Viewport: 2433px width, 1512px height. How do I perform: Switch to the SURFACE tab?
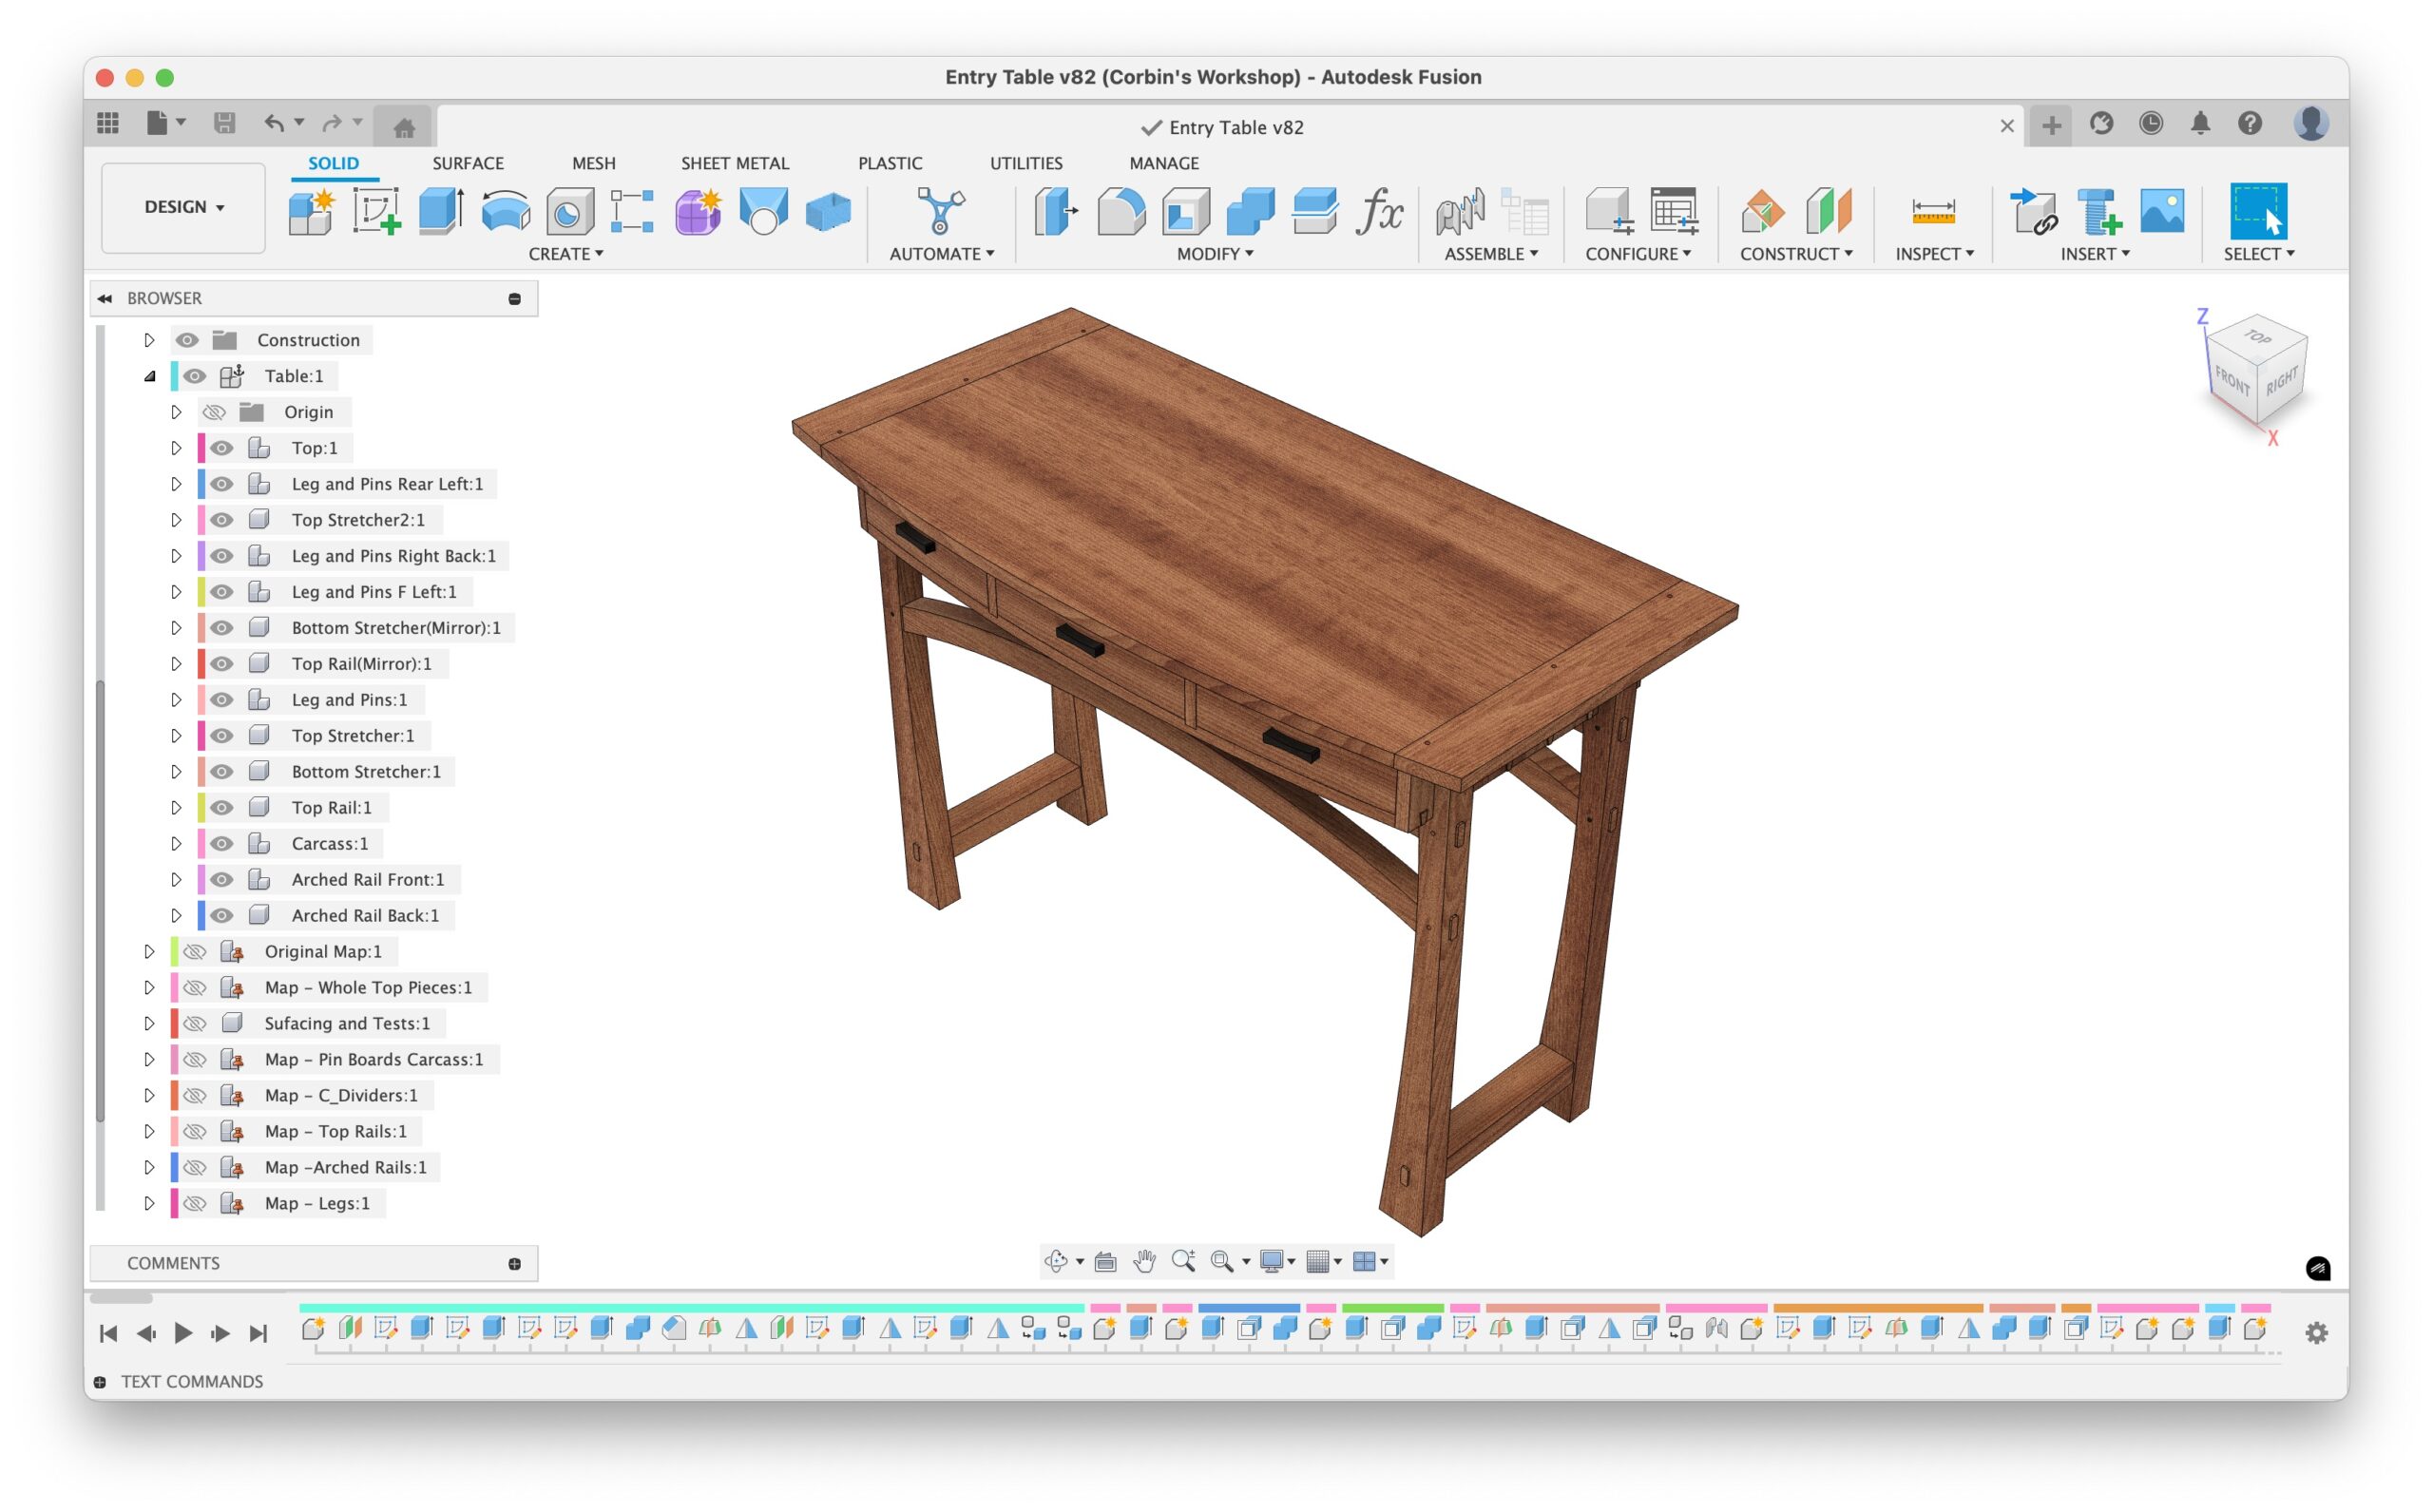(468, 163)
